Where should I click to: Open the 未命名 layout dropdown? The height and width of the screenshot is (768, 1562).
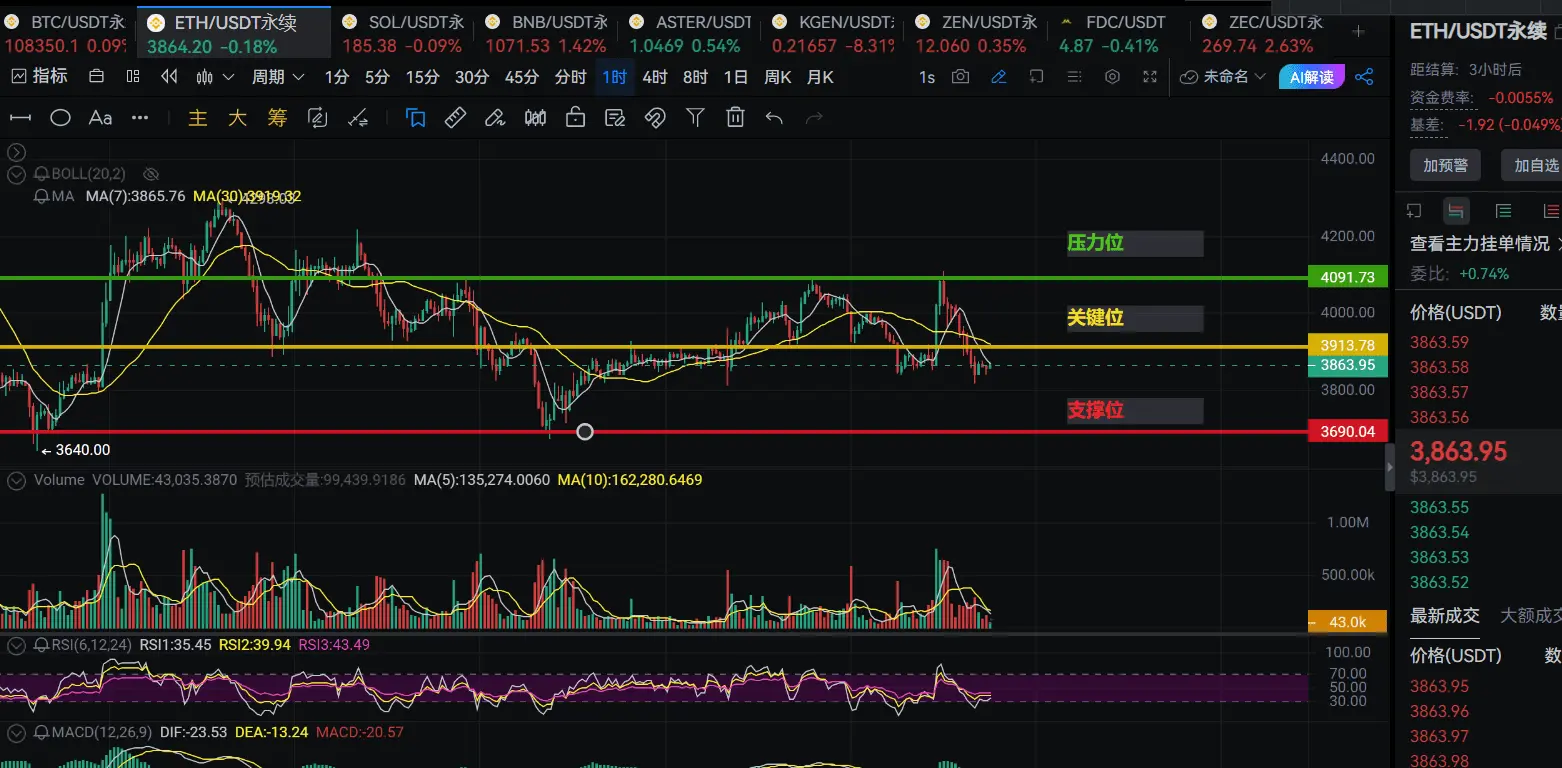pyautogui.click(x=1223, y=77)
